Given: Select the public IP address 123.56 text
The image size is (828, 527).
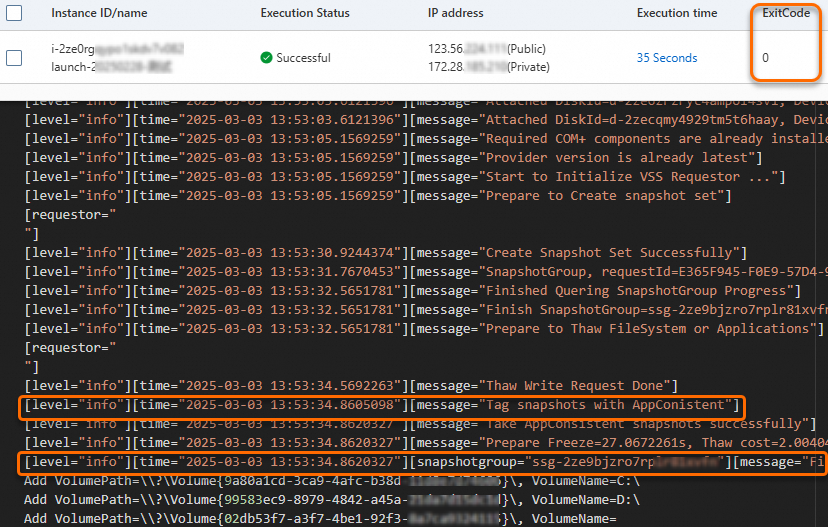Looking at the screenshot, I should [x=487, y=49].
